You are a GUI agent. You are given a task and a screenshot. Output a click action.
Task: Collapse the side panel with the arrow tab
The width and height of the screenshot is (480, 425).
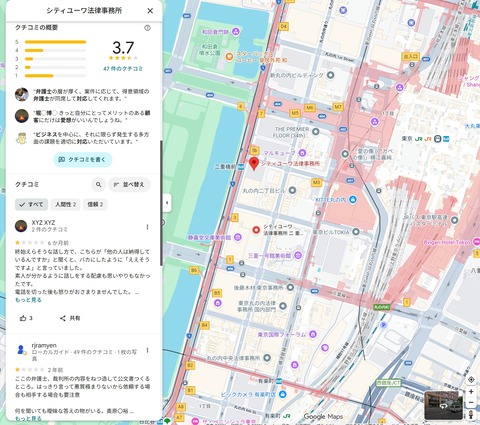click(x=167, y=202)
